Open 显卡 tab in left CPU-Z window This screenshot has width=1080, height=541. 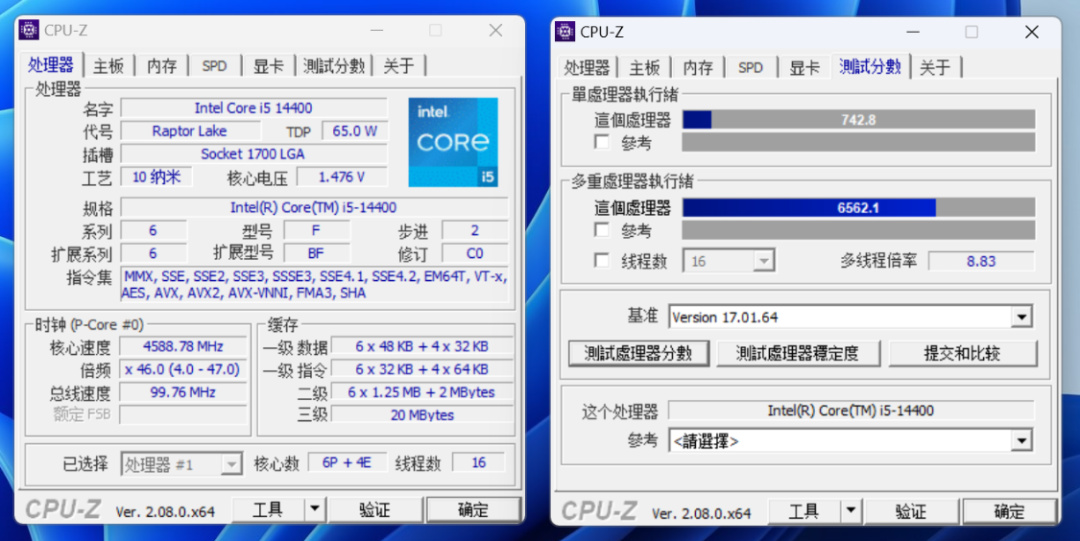[x=268, y=66]
